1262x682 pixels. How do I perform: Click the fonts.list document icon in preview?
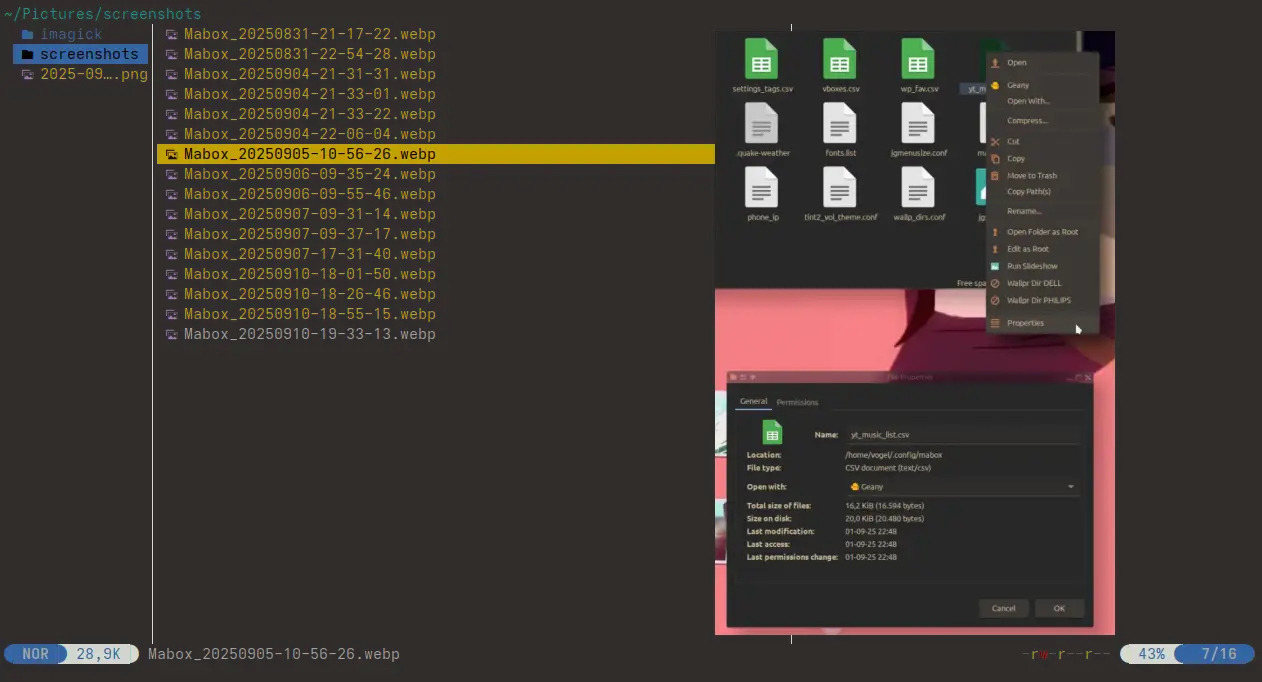[839, 124]
